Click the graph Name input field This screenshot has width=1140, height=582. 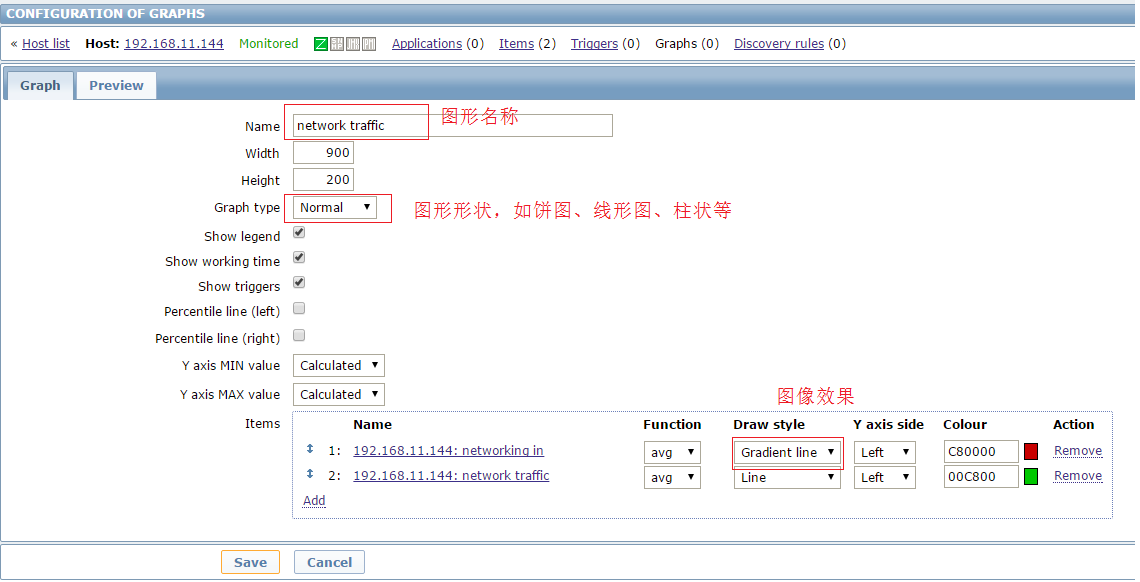coord(452,126)
